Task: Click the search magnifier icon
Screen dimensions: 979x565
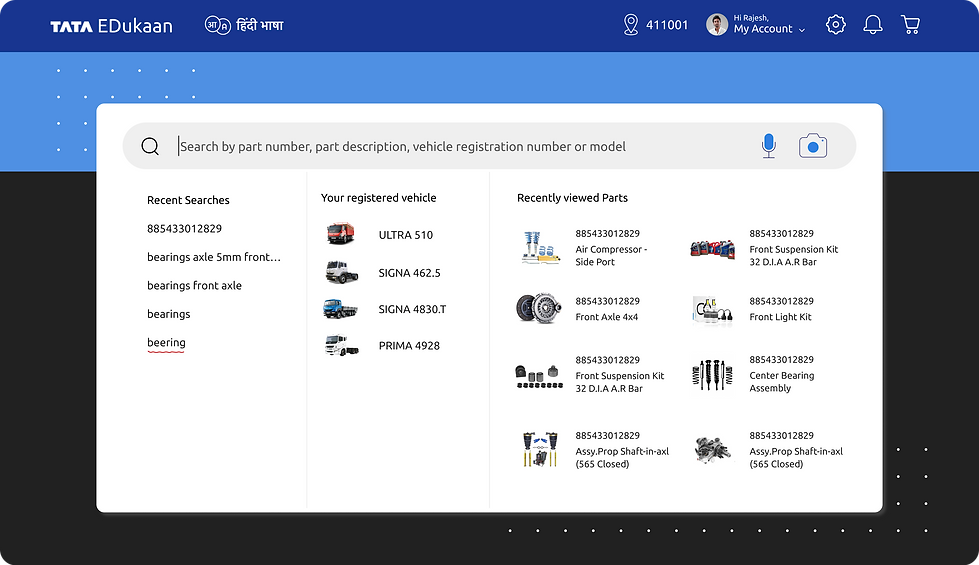Action: [150, 146]
